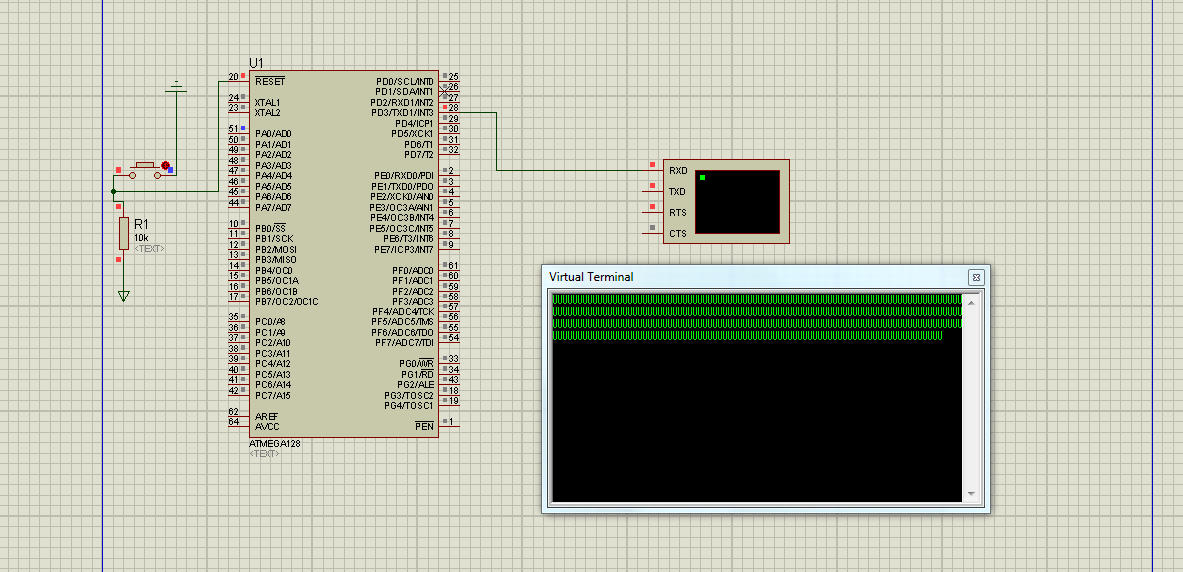Click the wire junction dot left of R1
The image size is (1183, 572).
113,192
